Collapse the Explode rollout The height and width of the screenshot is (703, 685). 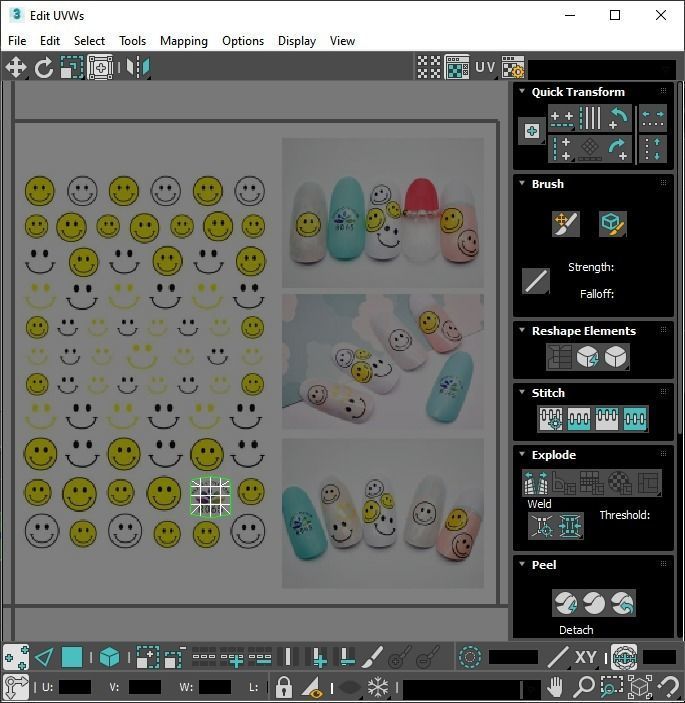pos(522,454)
